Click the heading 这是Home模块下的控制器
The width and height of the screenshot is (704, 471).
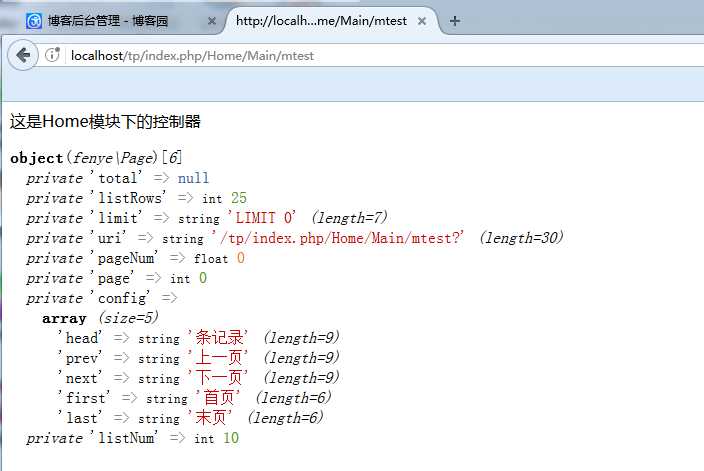pyautogui.click(x=105, y=122)
